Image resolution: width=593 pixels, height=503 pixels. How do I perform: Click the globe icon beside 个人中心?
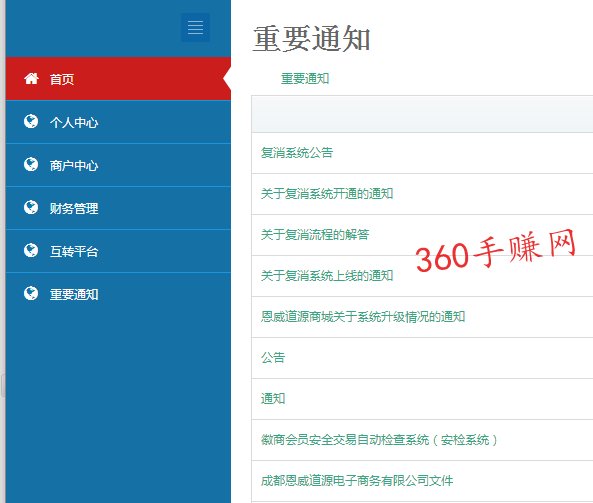pos(31,121)
